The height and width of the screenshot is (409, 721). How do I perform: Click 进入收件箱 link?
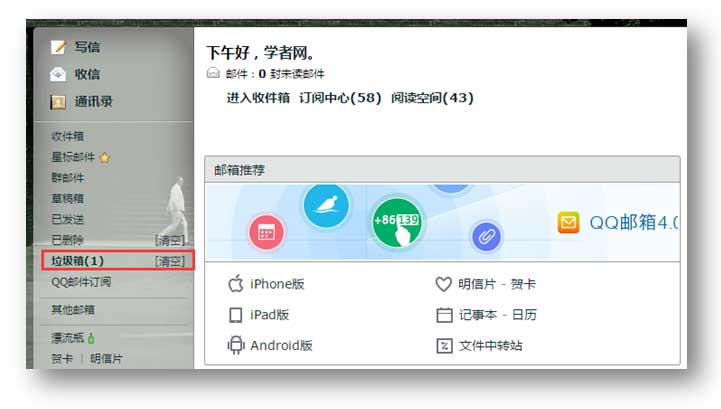pyautogui.click(x=258, y=98)
